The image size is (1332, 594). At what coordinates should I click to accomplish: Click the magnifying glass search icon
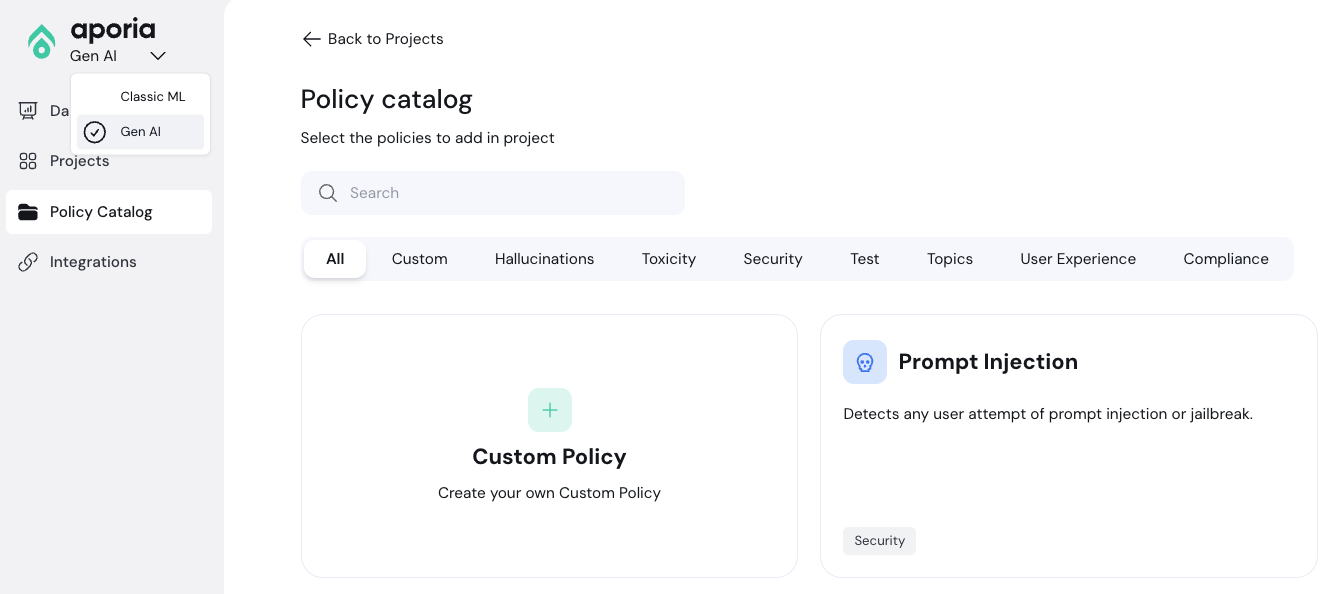328,193
